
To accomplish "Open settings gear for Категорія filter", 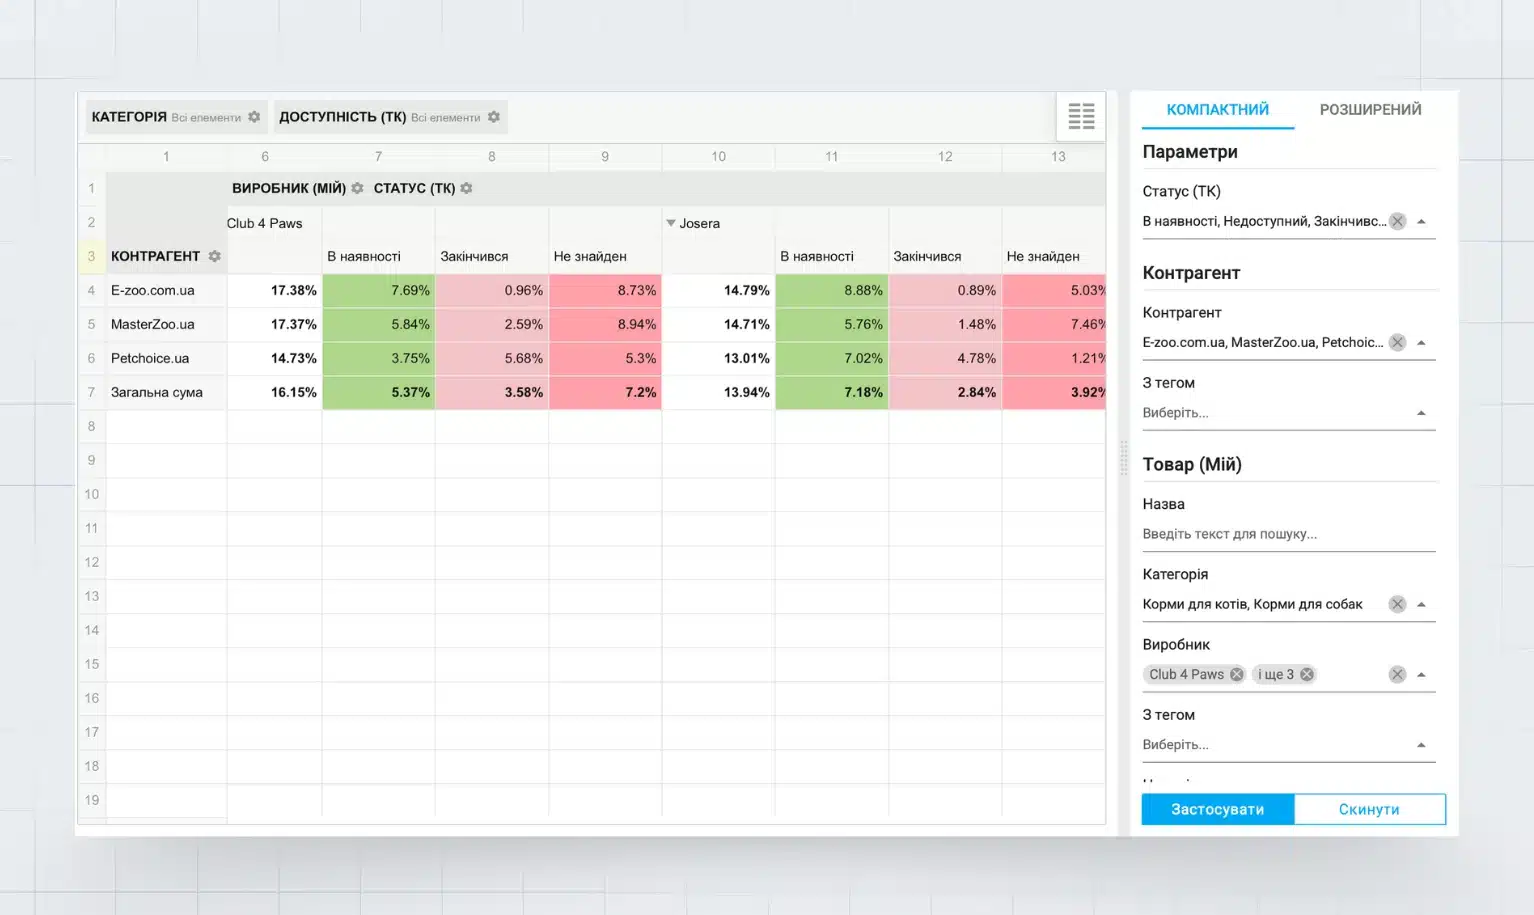I will click(254, 117).
